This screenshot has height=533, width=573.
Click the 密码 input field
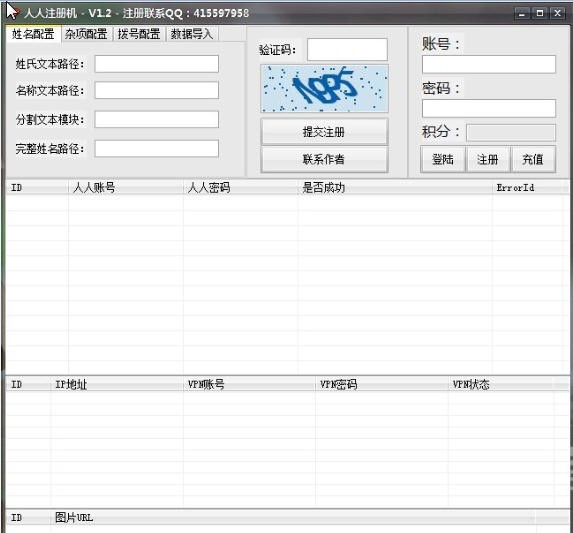[489, 108]
